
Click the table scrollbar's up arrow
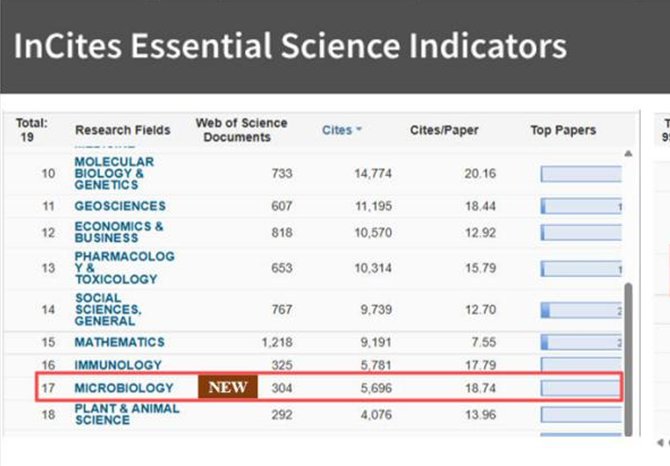[628, 154]
